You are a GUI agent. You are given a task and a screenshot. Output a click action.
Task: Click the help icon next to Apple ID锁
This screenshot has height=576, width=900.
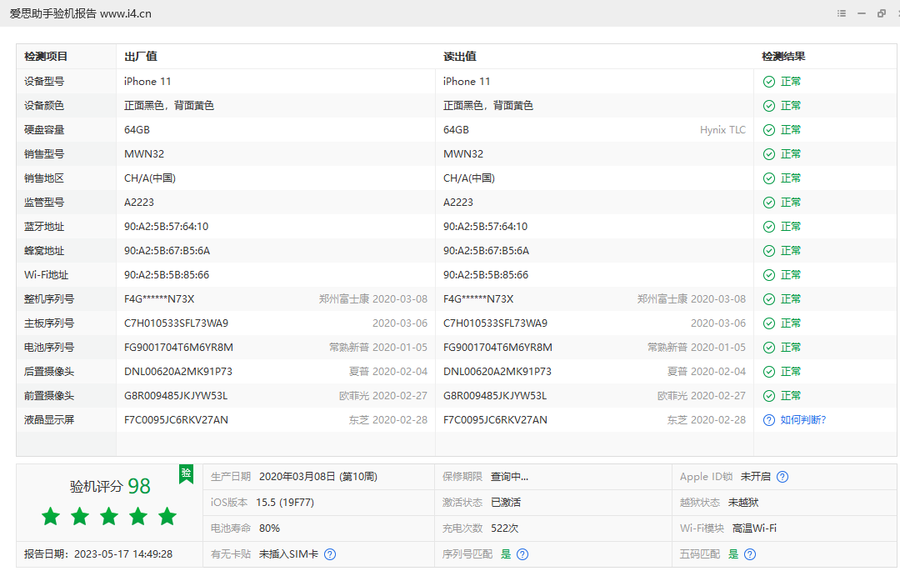pos(782,478)
